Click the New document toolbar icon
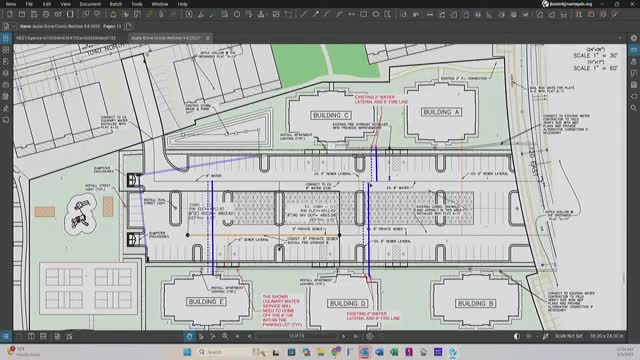Image resolution: width=640 pixels, height=360 pixels. 10,14
